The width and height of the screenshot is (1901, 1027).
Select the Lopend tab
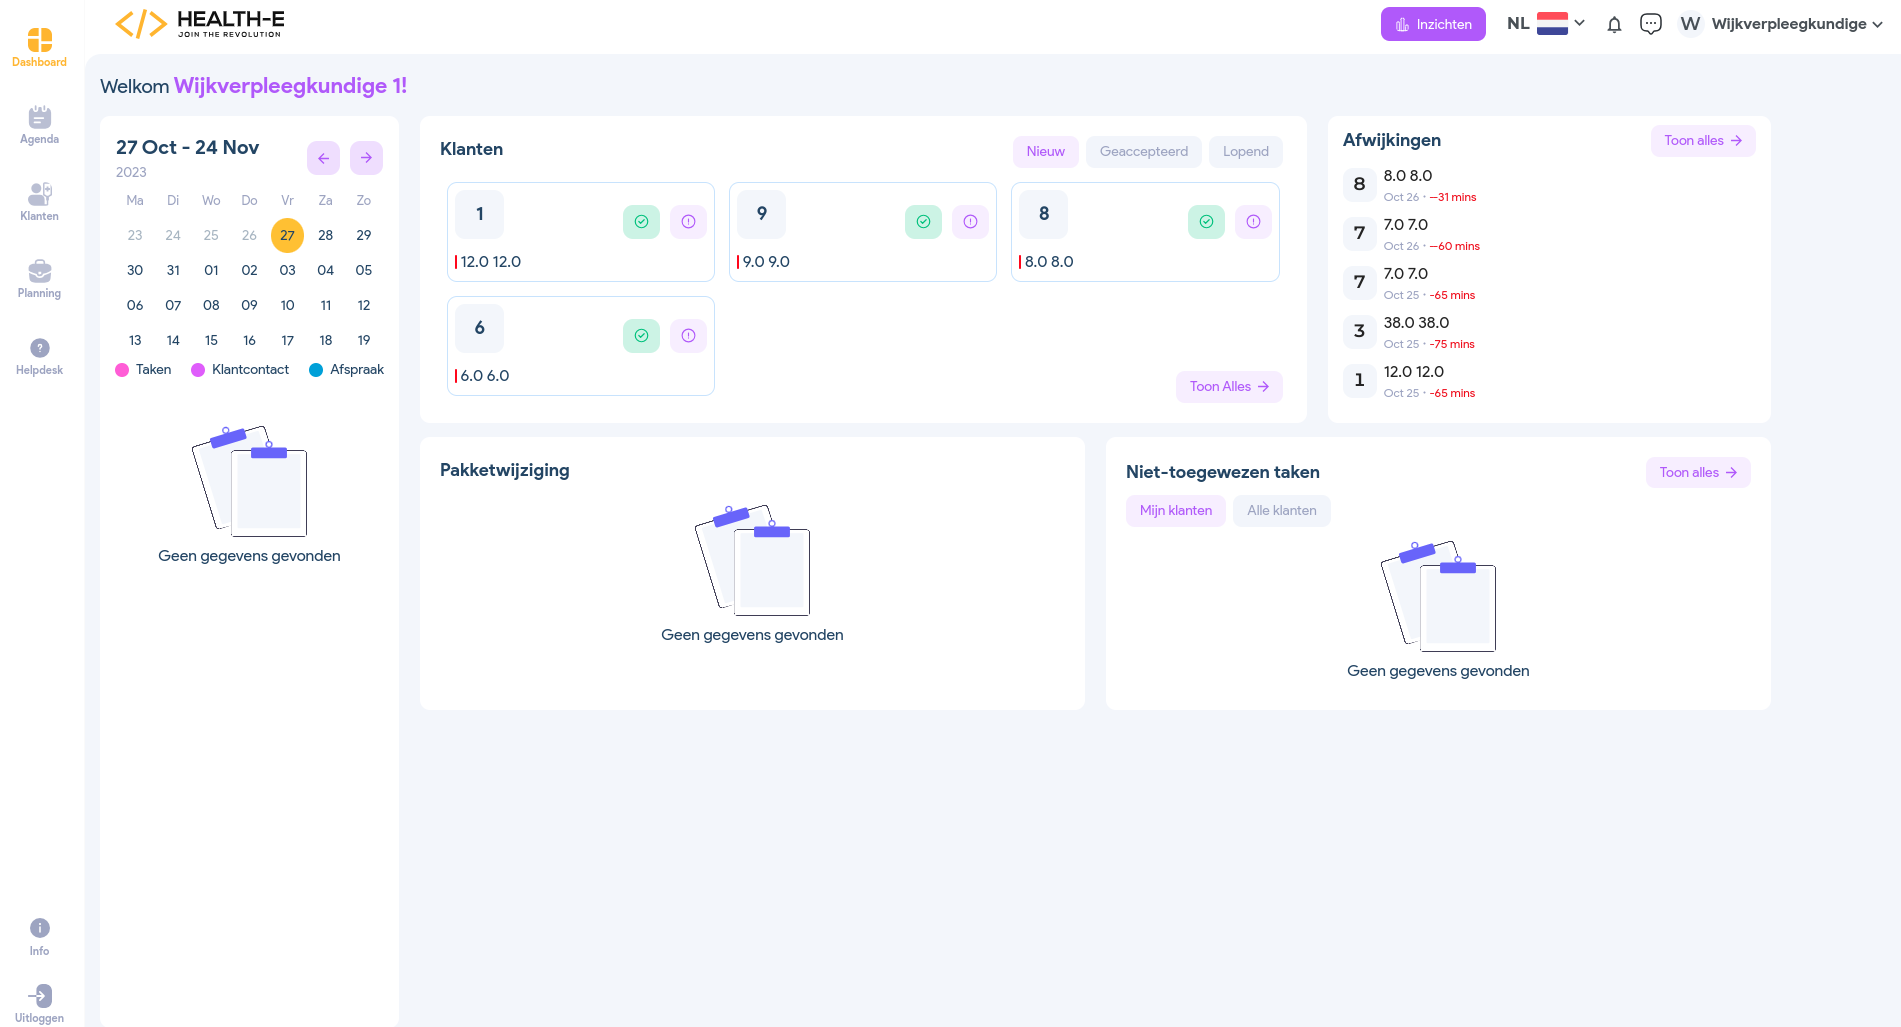click(1245, 152)
